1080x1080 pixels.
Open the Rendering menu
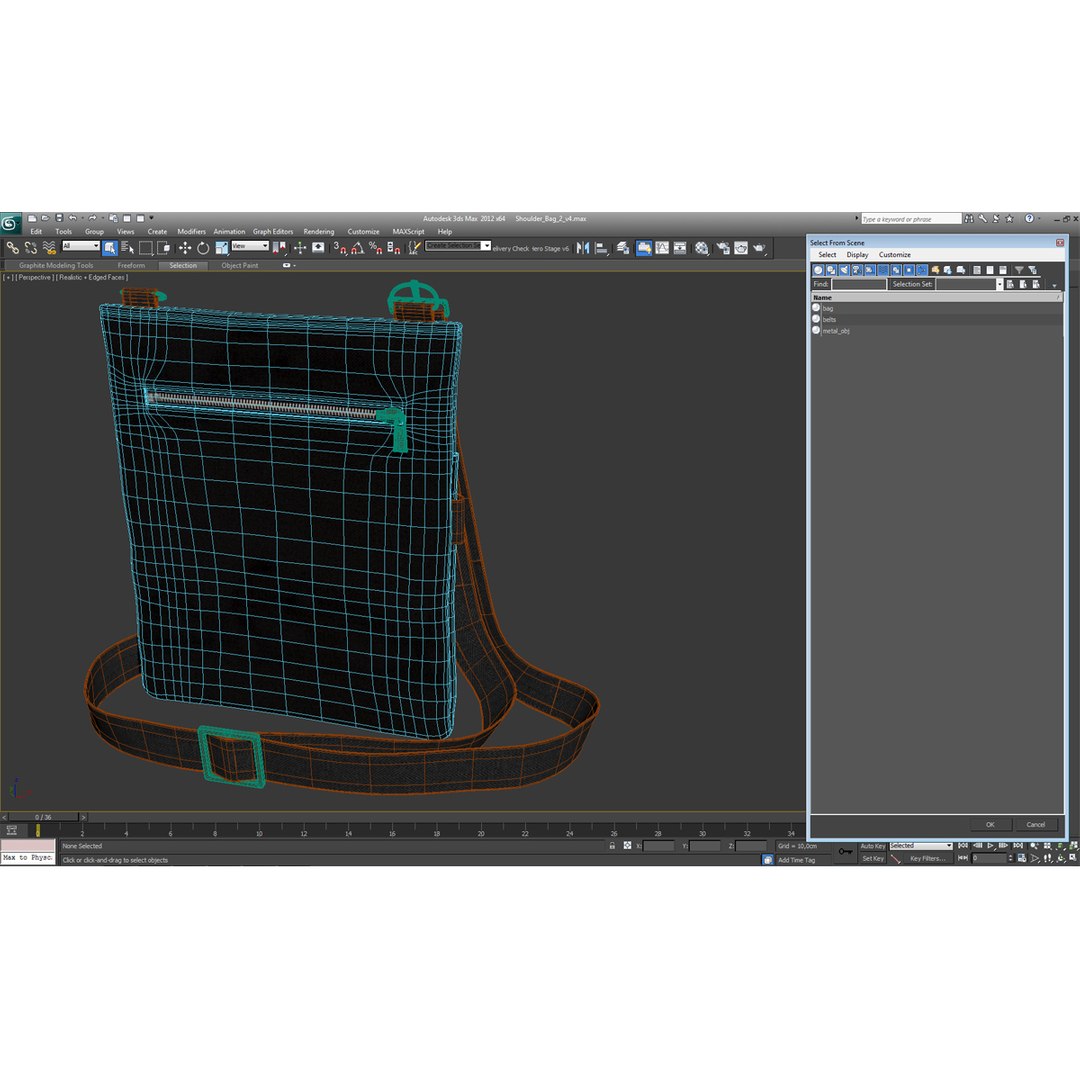[318, 231]
